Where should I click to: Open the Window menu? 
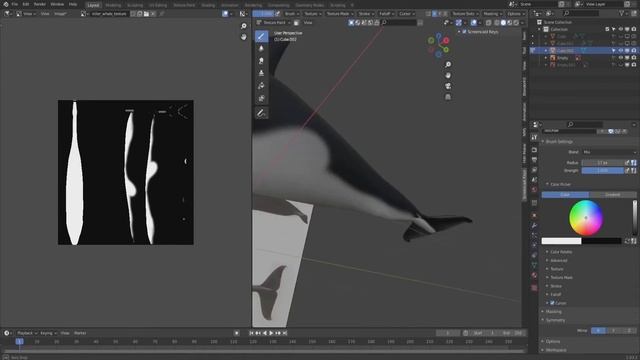[x=57, y=4]
